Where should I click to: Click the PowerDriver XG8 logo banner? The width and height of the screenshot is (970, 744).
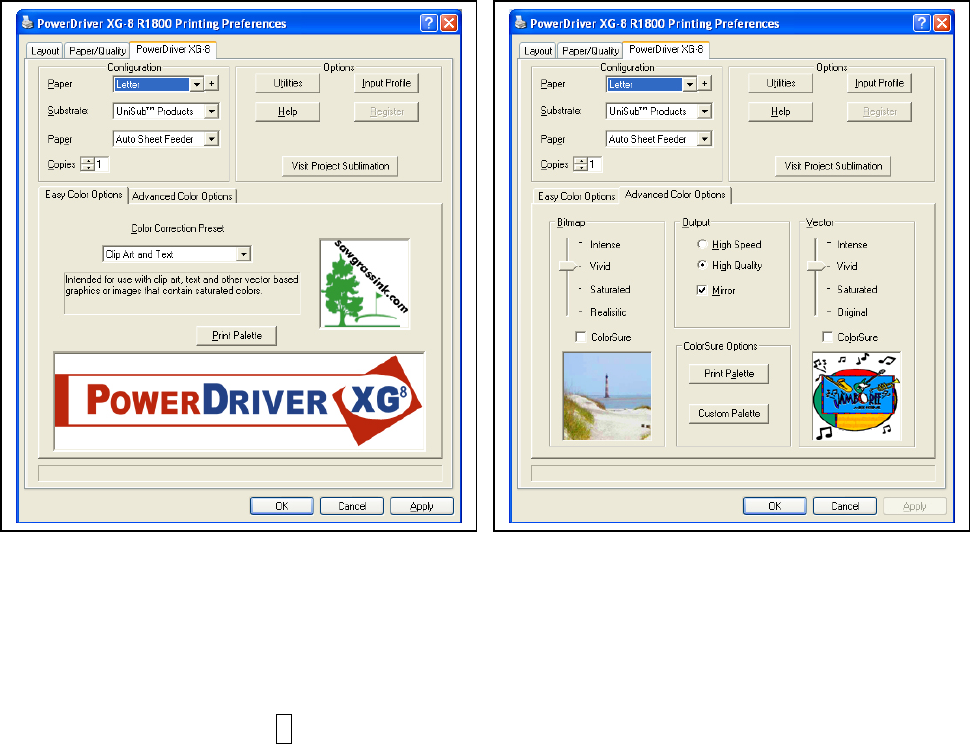click(239, 401)
